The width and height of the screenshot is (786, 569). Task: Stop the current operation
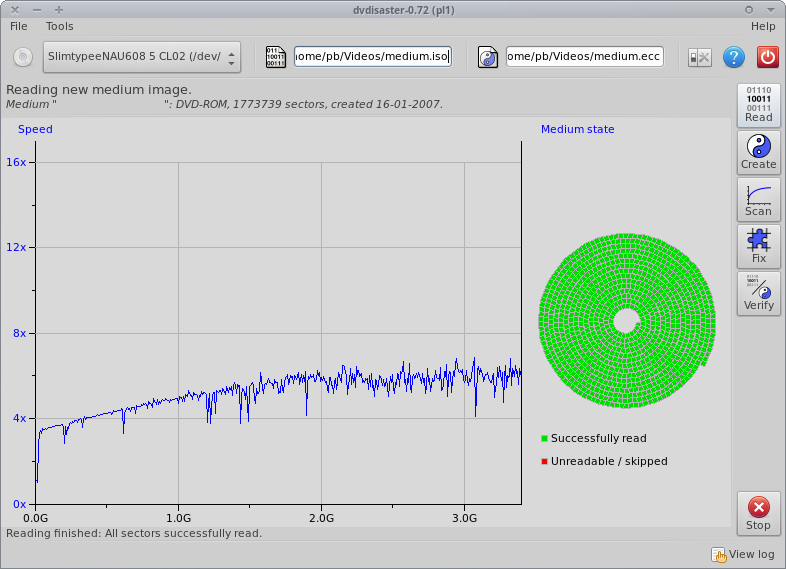tap(758, 513)
